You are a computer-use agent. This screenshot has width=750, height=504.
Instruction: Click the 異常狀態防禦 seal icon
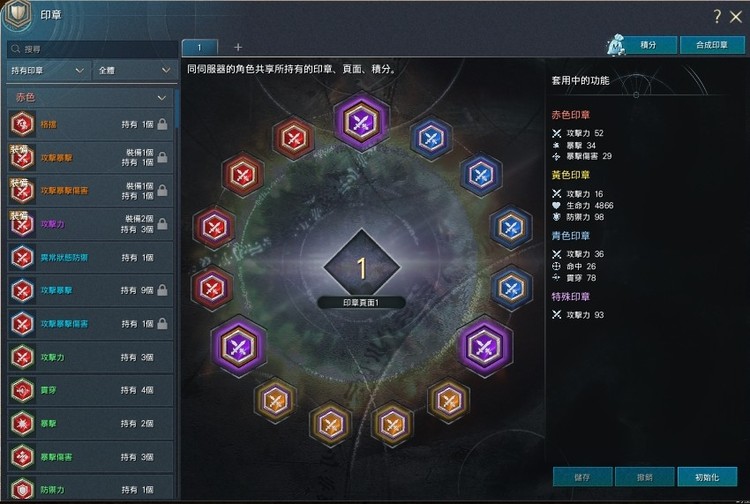click(x=22, y=257)
